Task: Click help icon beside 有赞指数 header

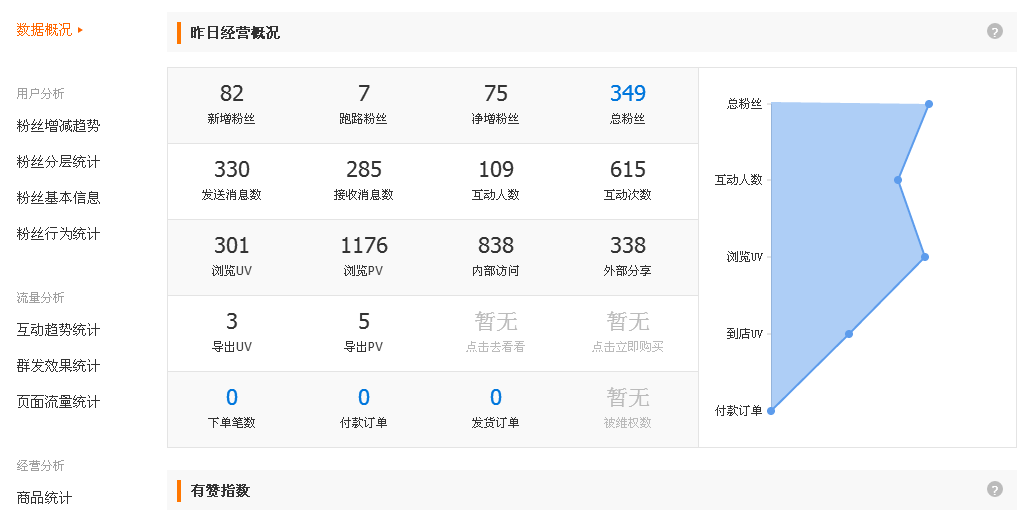Action: [994, 489]
